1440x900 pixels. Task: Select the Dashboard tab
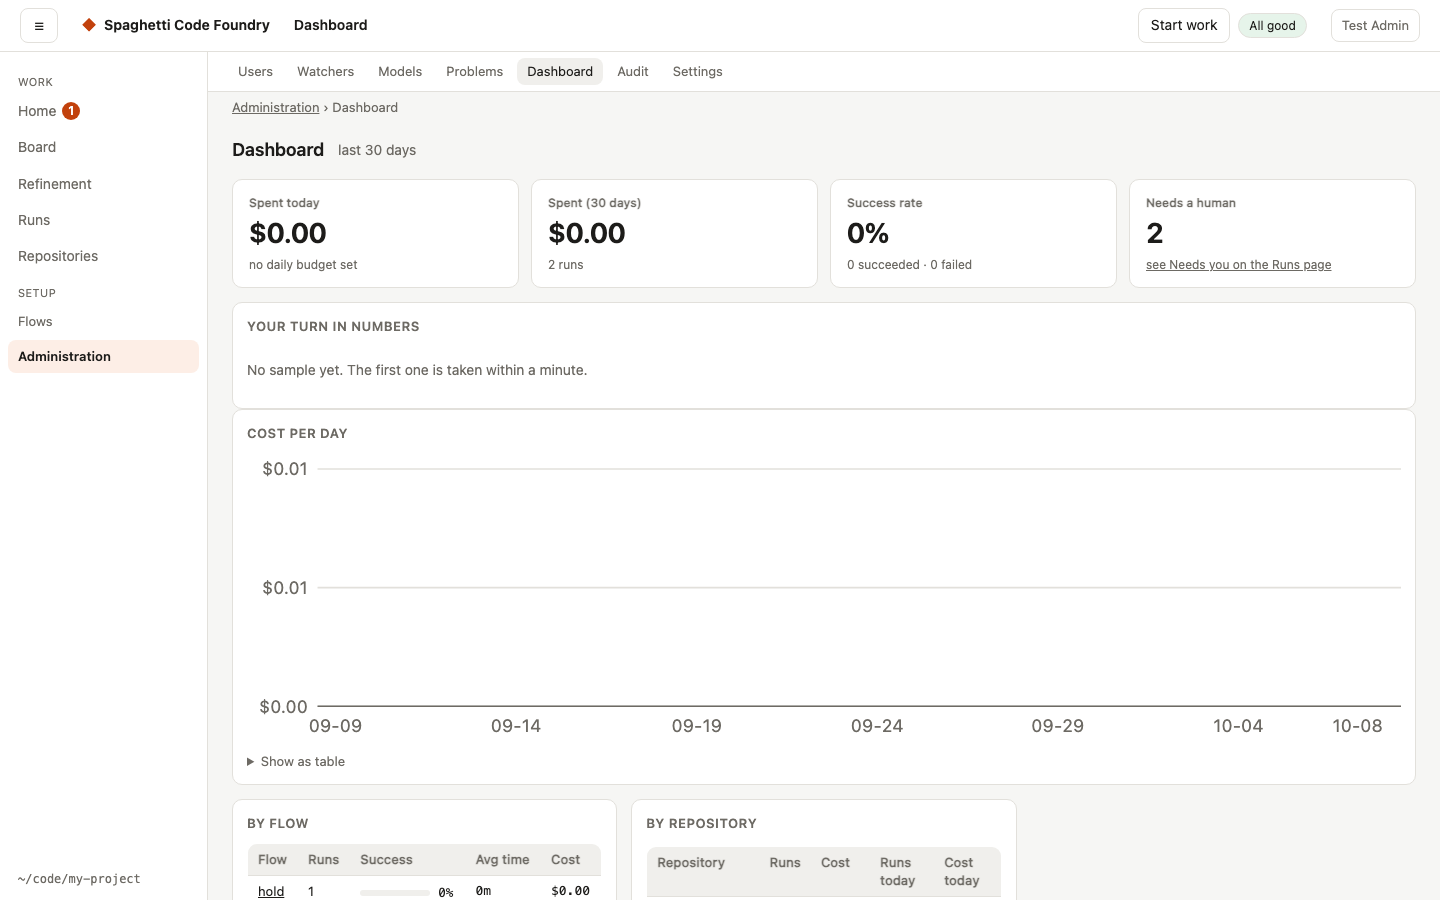tap(560, 72)
